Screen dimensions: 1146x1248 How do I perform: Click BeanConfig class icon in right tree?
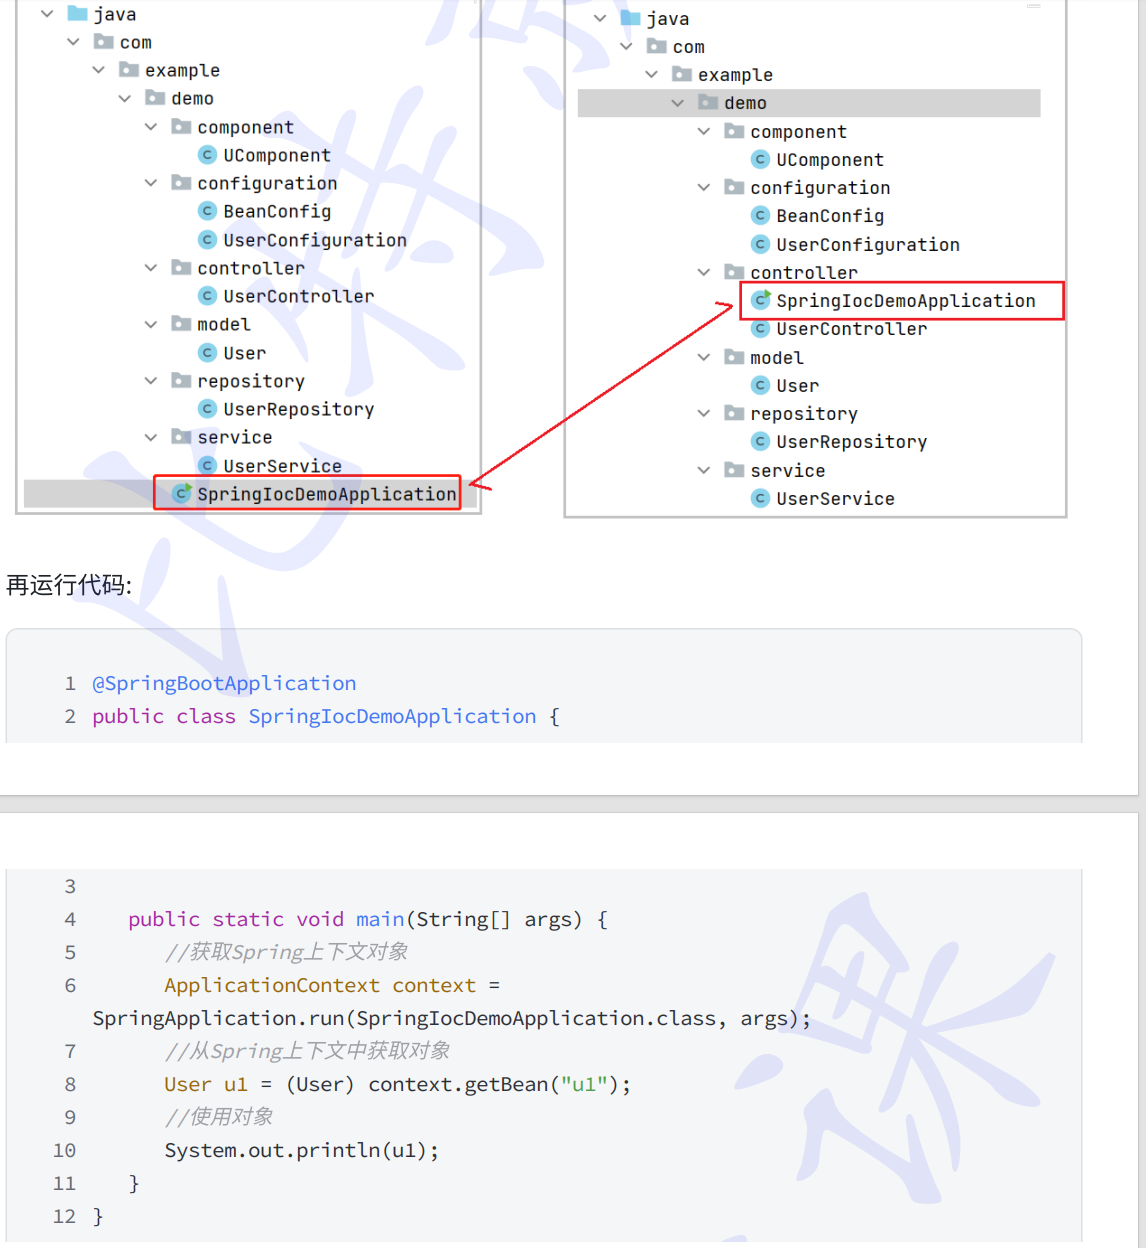click(x=761, y=216)
